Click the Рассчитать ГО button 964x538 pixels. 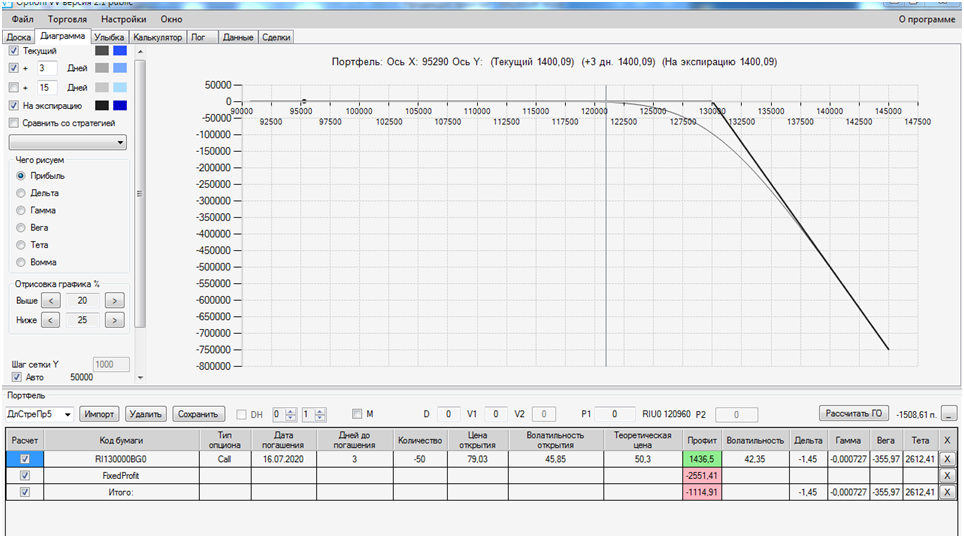coord(853,413)
